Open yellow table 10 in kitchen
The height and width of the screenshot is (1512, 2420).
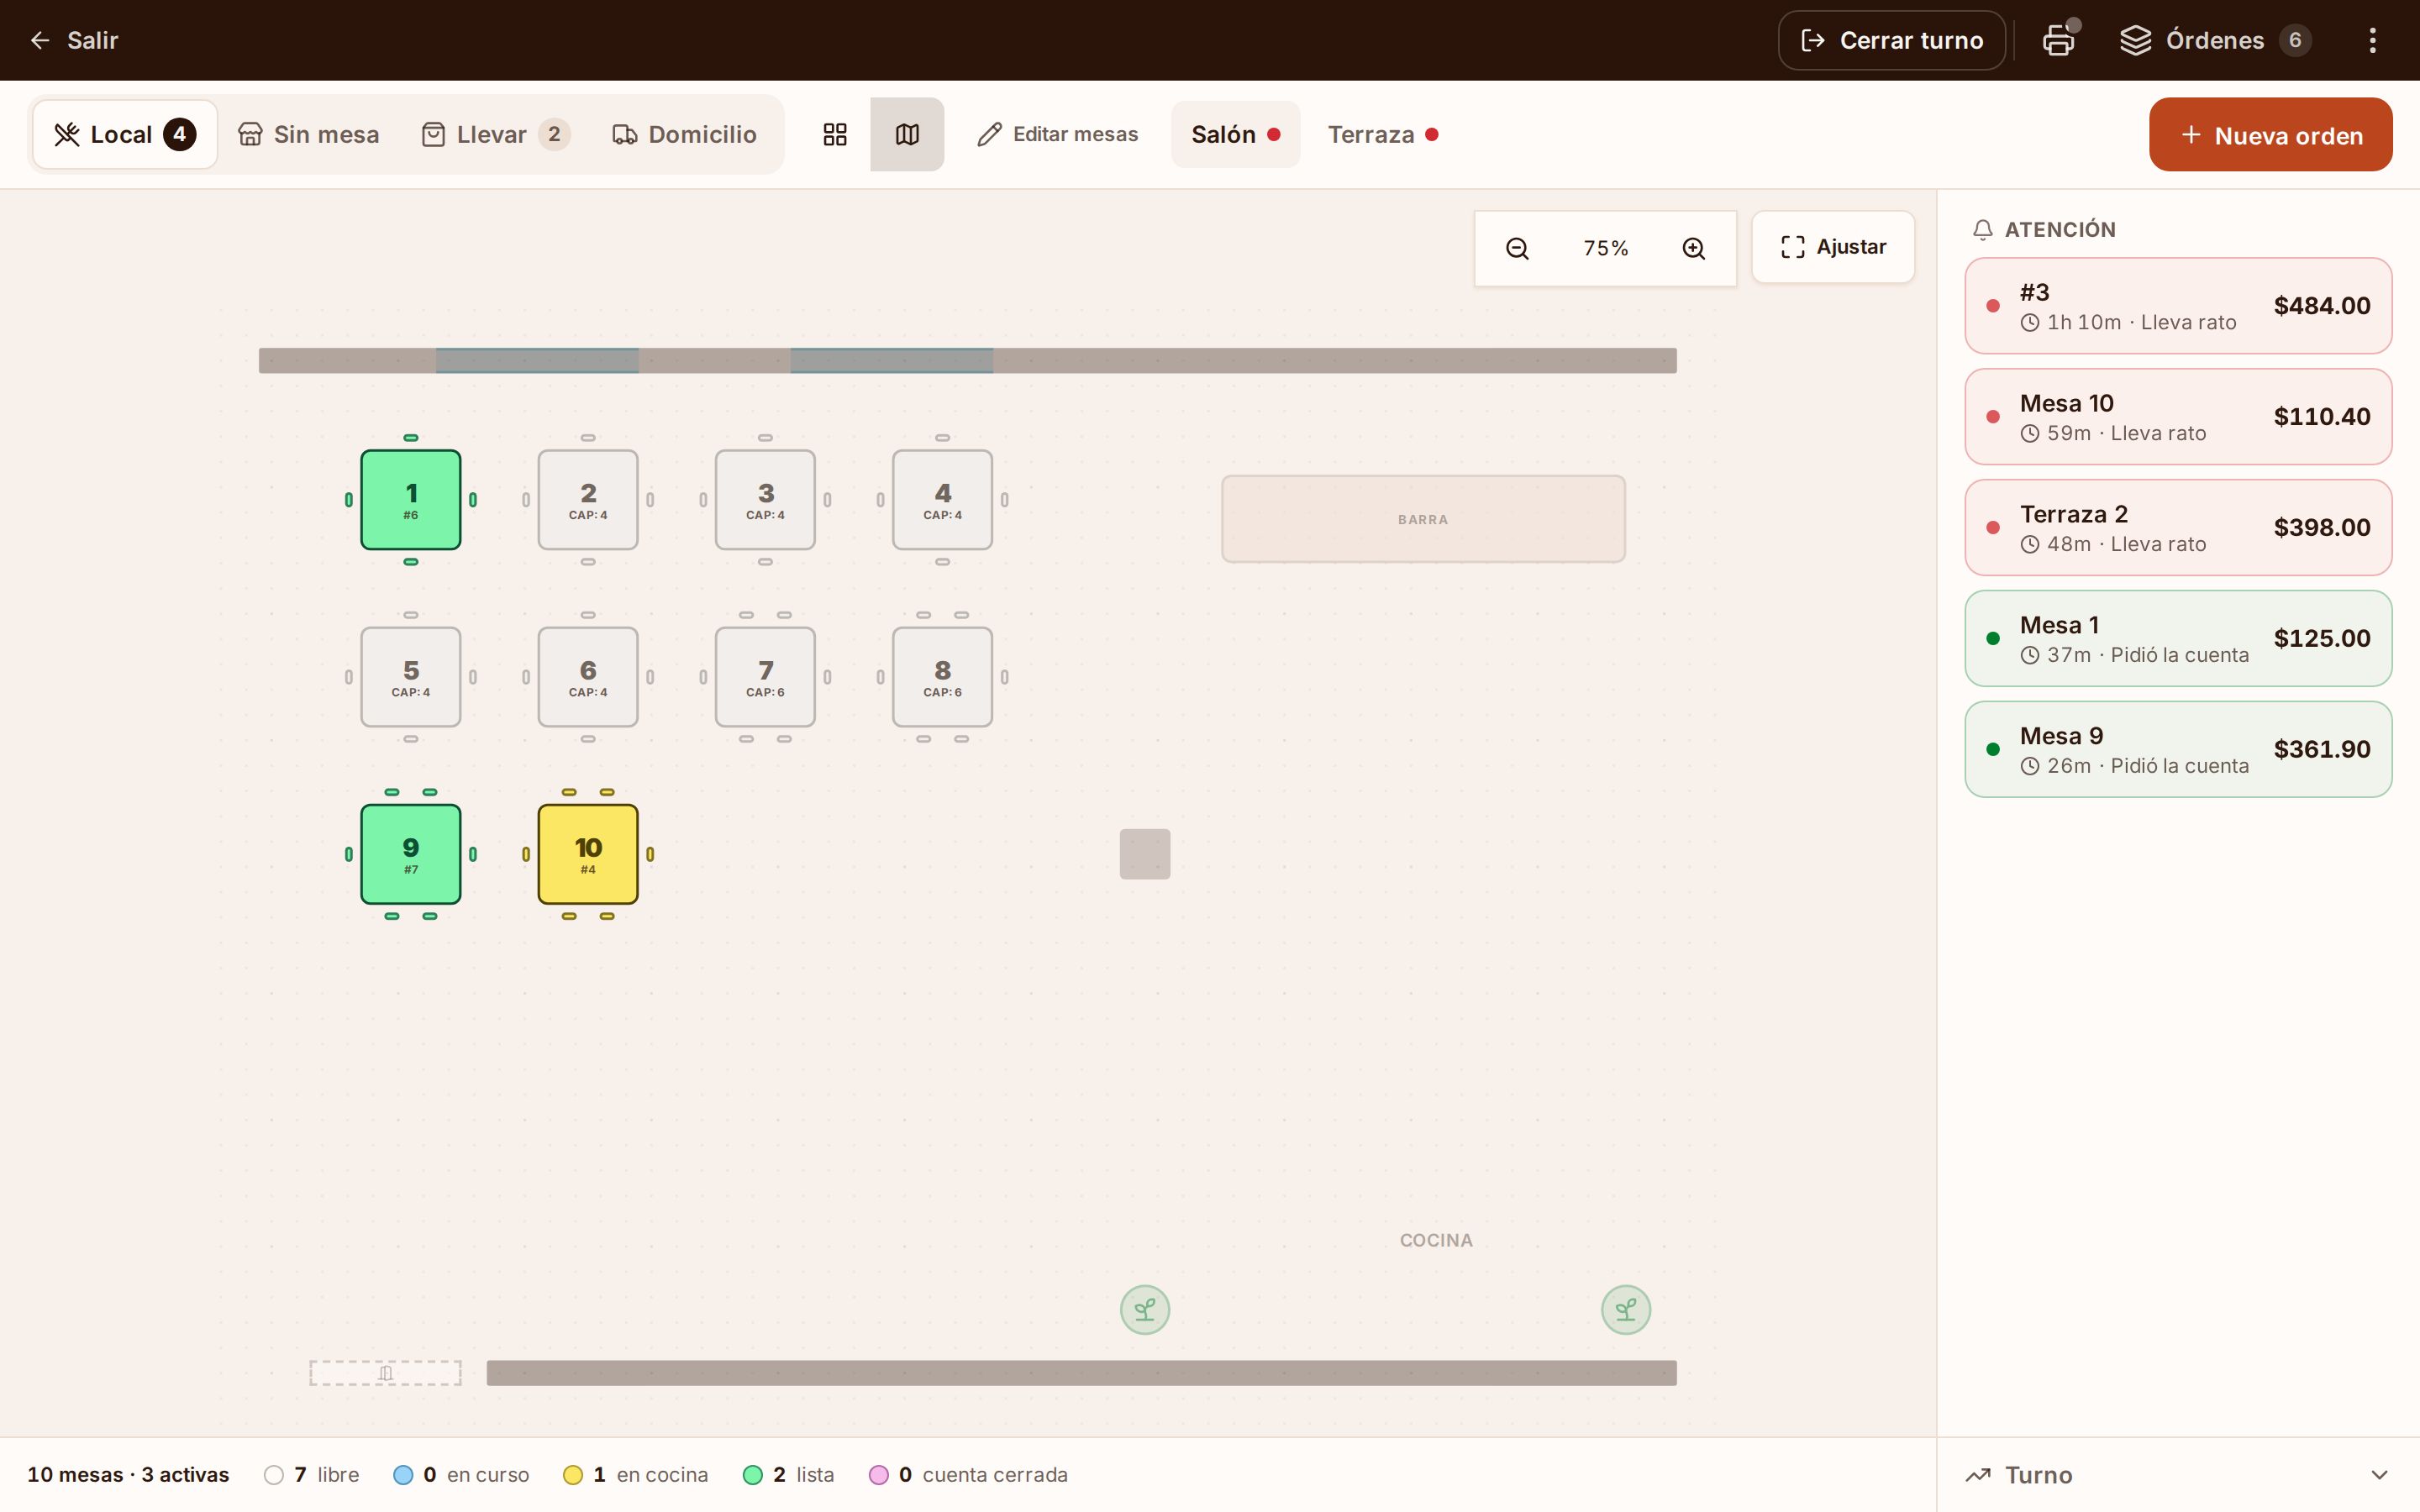[x=588, y=854]
